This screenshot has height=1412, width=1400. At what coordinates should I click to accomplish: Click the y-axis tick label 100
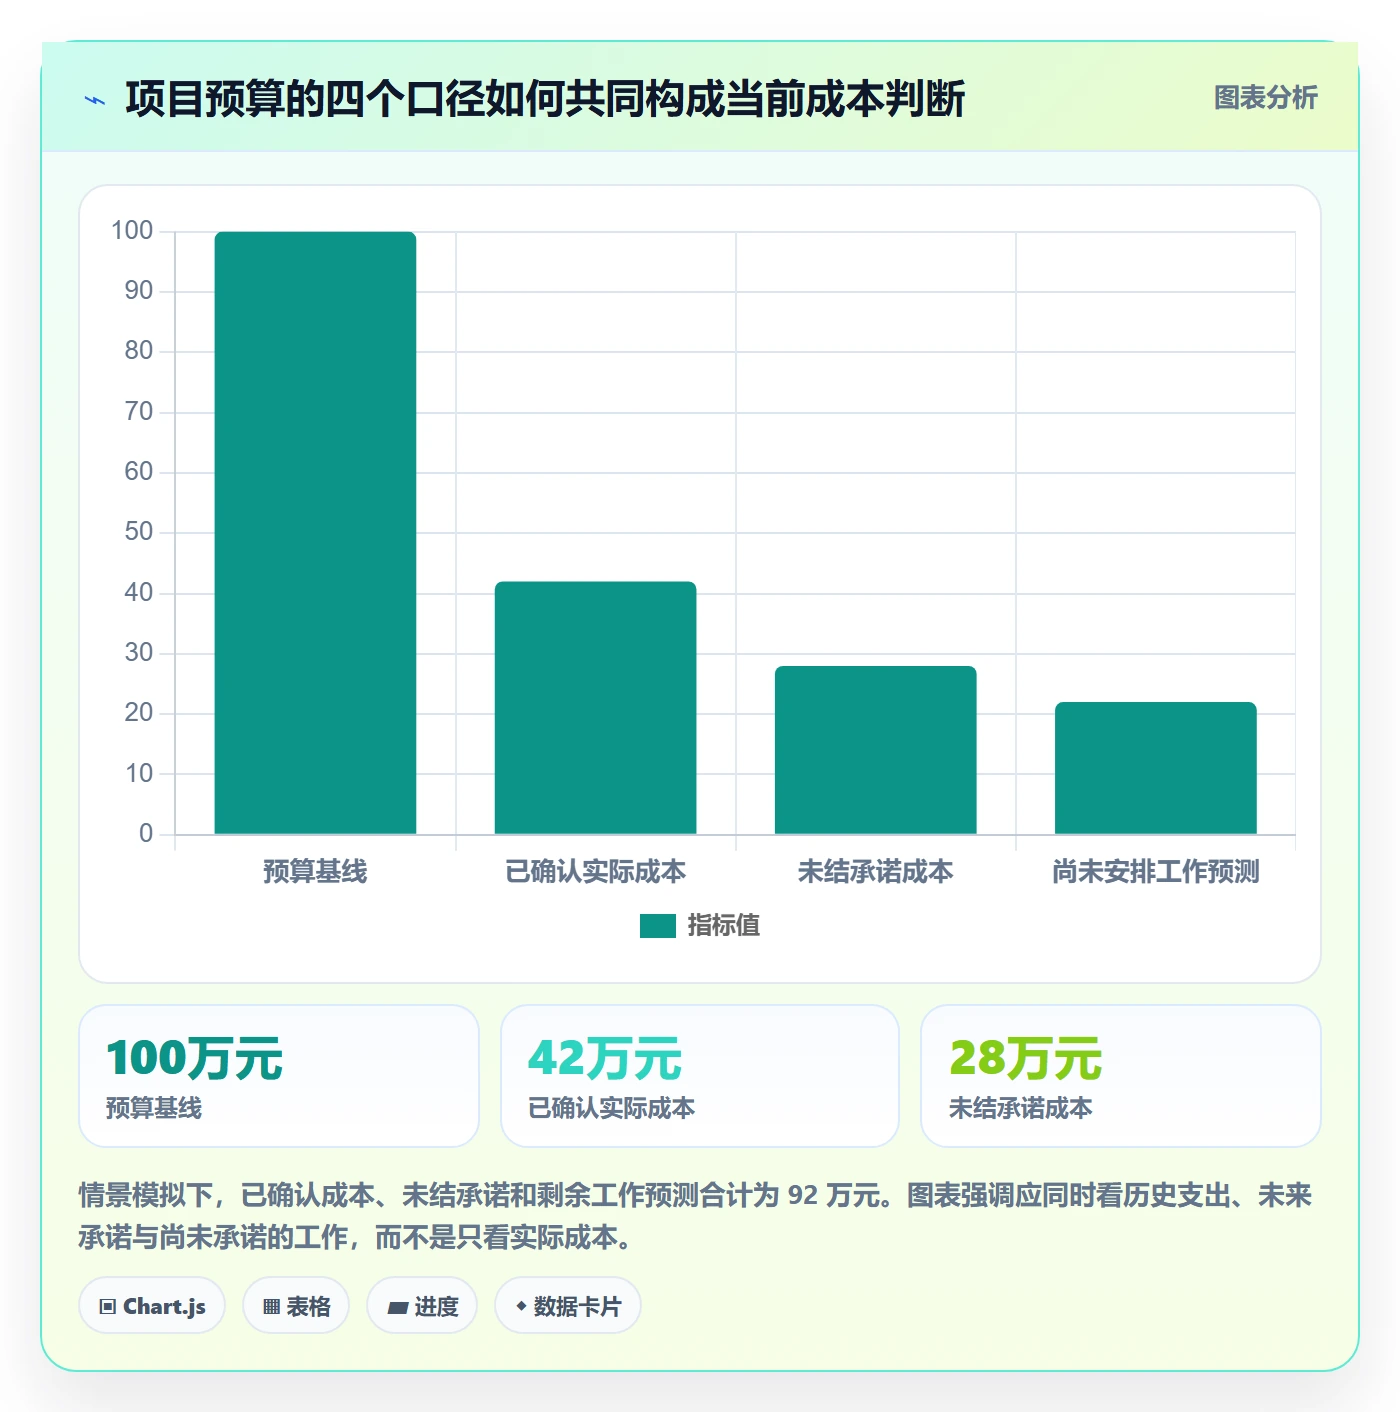click(132, 231)
